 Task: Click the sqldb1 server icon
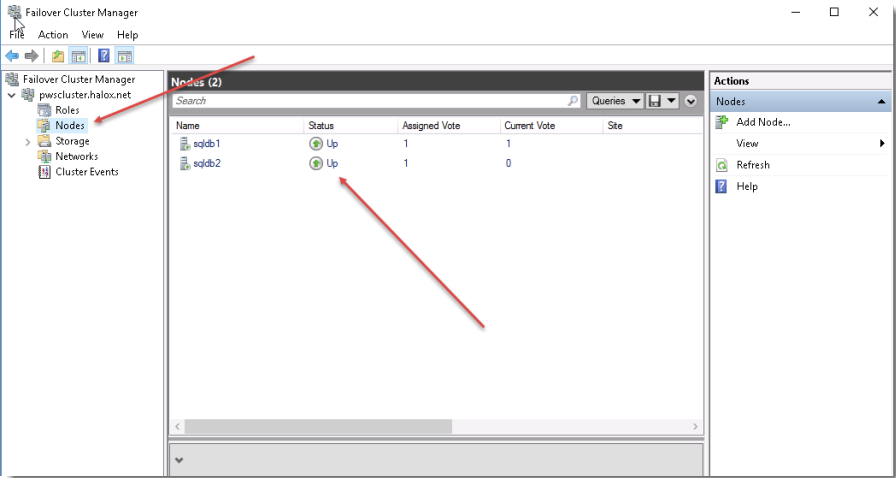[185, 144]
